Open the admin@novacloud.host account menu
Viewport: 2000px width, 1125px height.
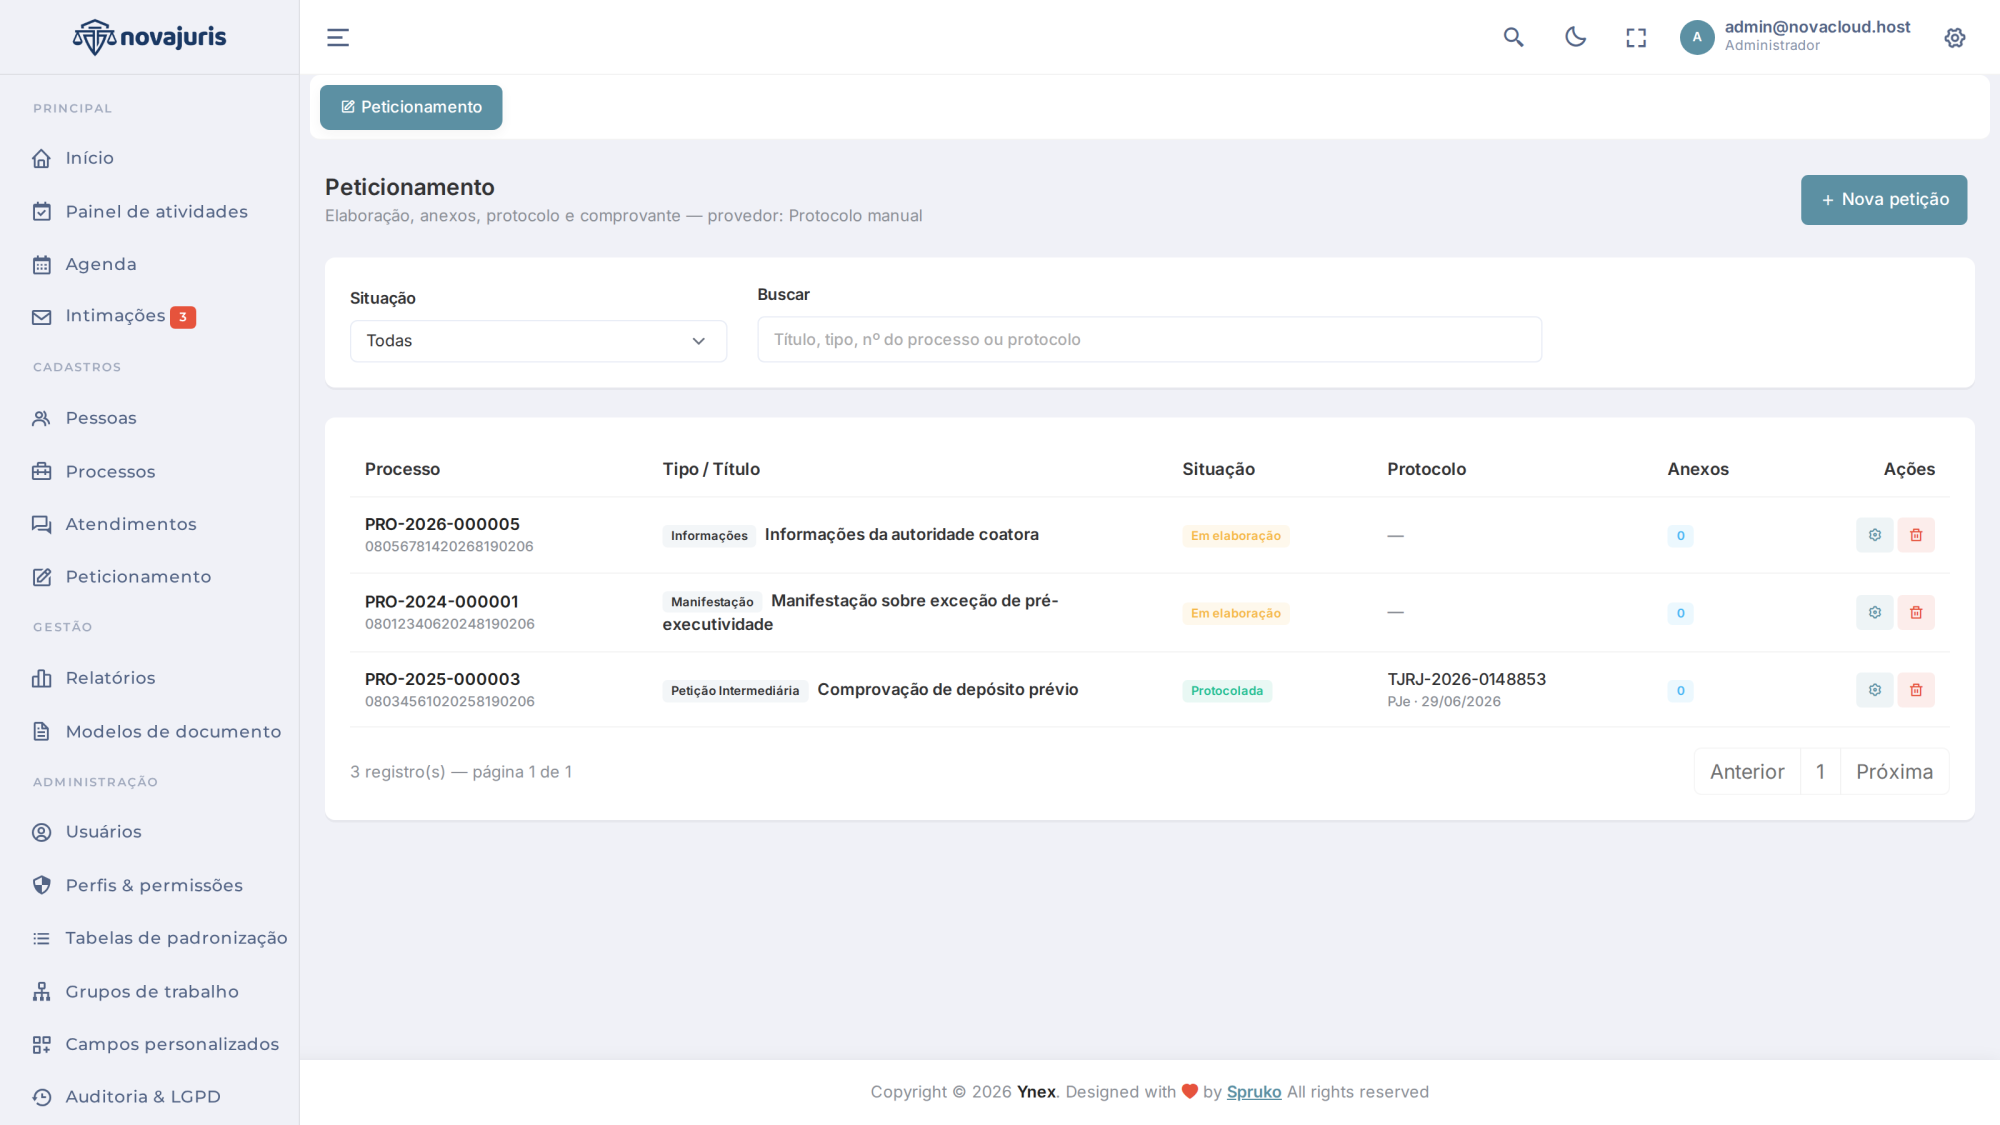(x=1817, y=27)
